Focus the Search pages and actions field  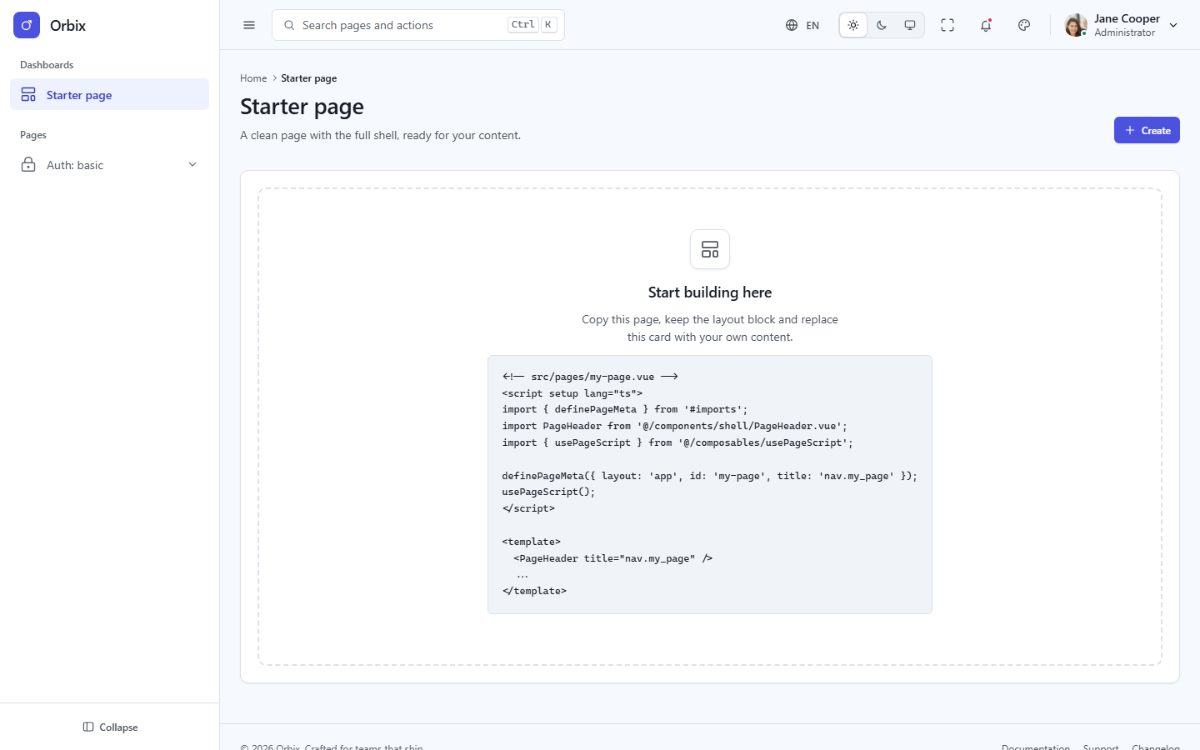(x=418, y=25)
